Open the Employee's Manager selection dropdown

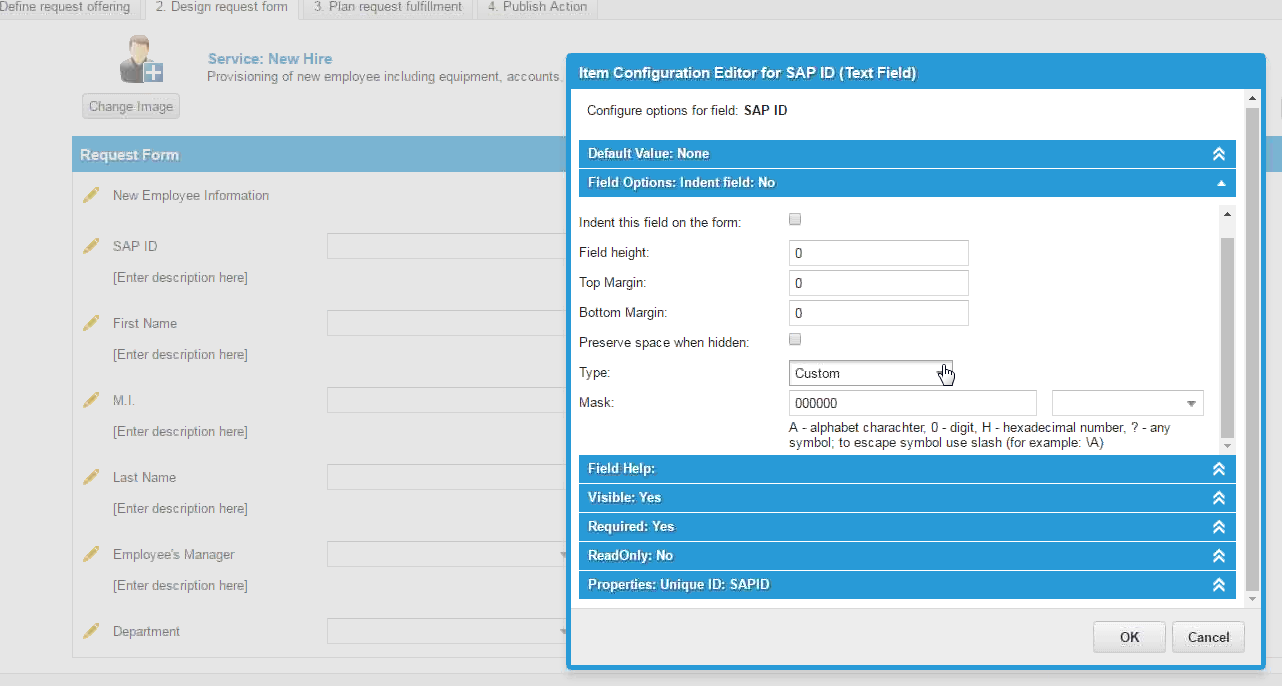[562, 553]
